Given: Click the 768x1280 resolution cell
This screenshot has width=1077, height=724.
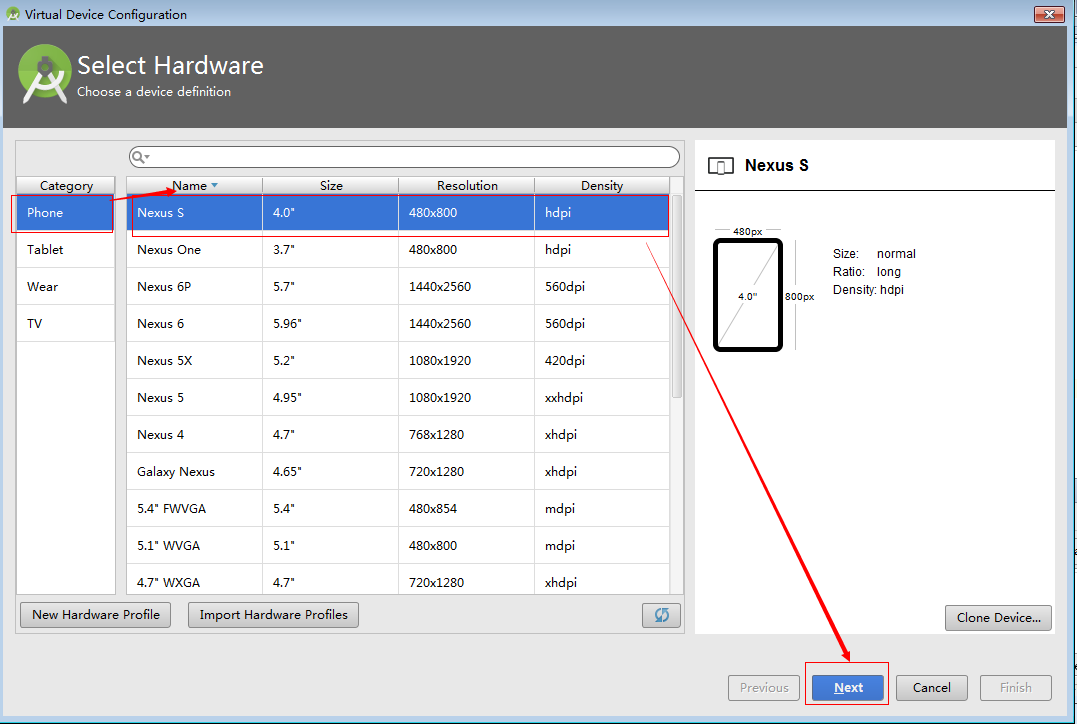Looking at the screenshot, I should click(x=466, y=435).
